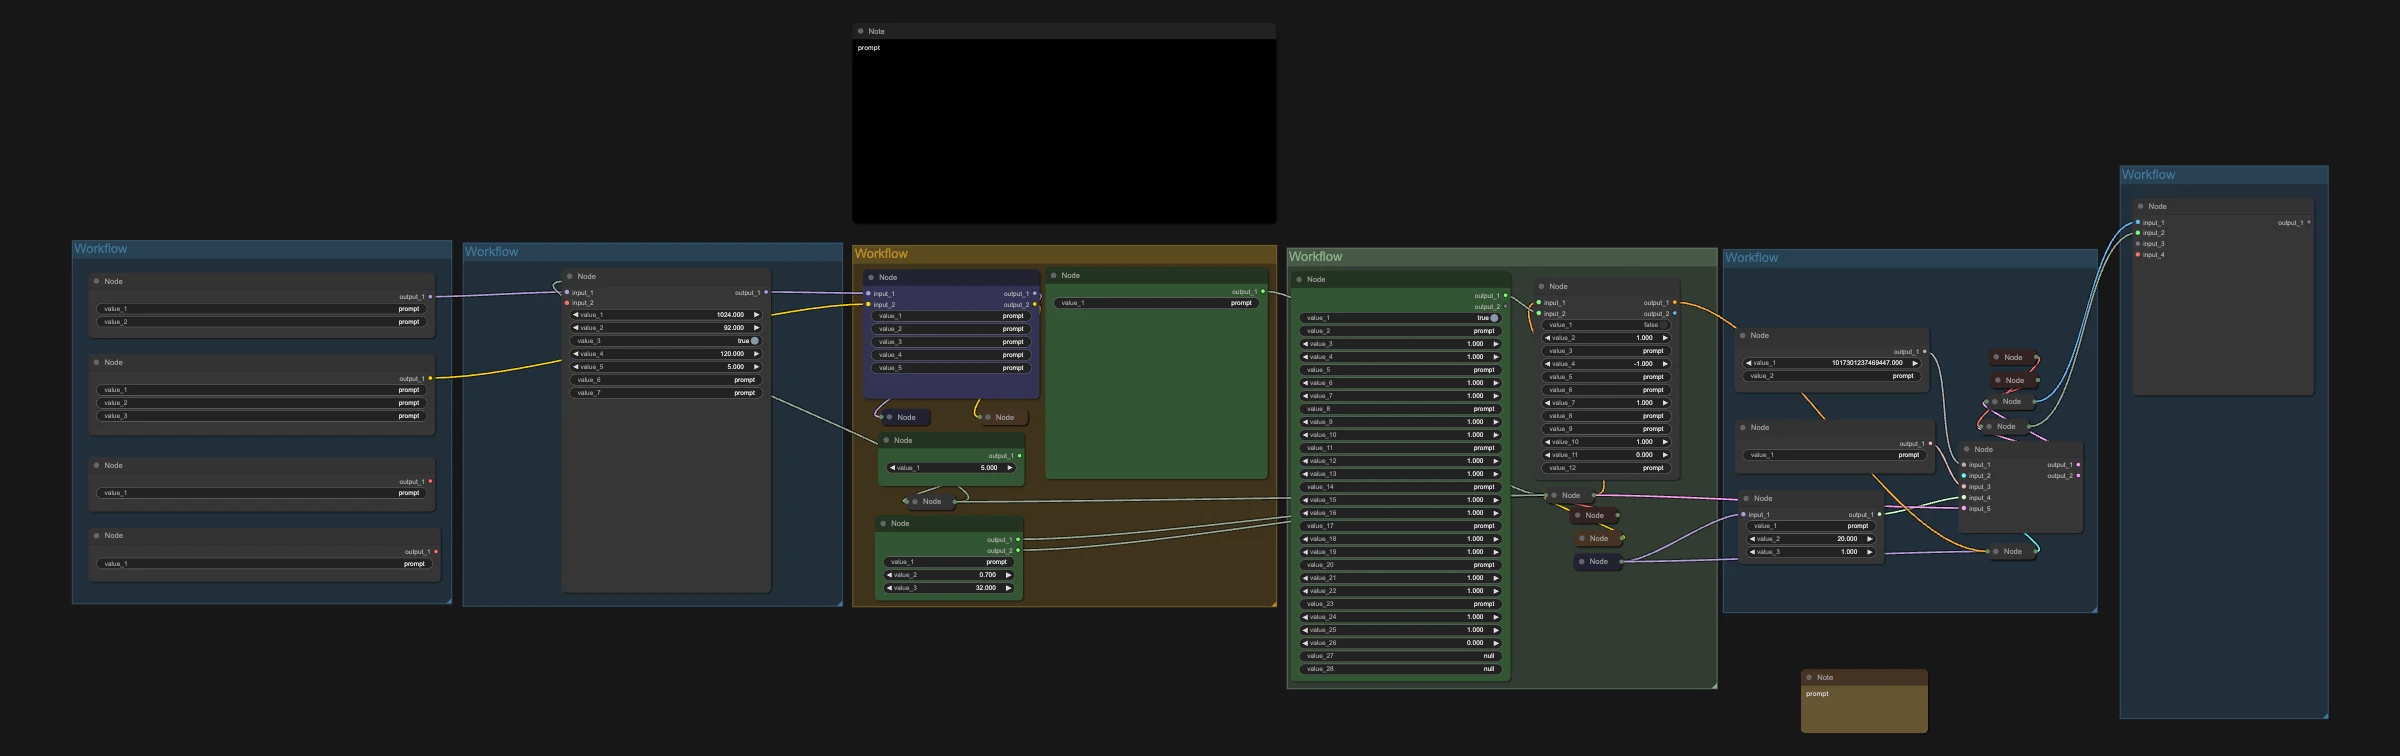
Task: Decrease value_5 5.000 with its left arrow
Action: tap(575, 367)
